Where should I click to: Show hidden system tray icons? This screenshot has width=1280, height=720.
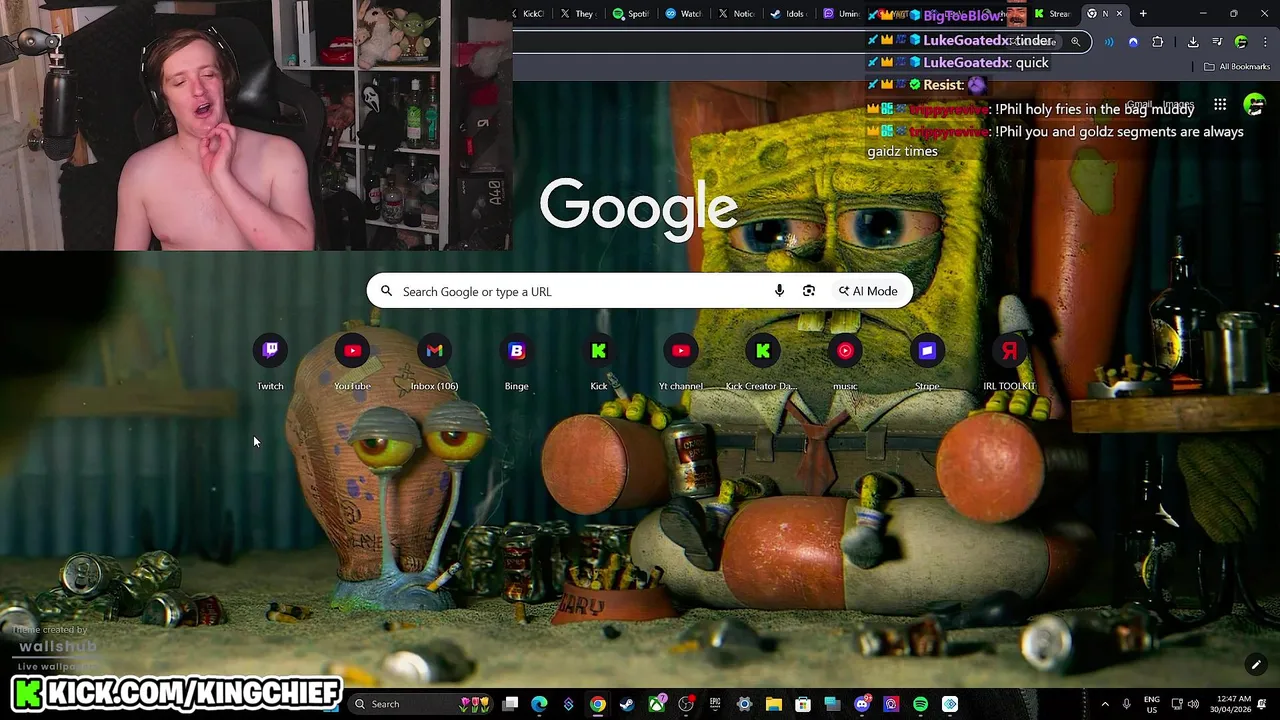[1105, 704]
